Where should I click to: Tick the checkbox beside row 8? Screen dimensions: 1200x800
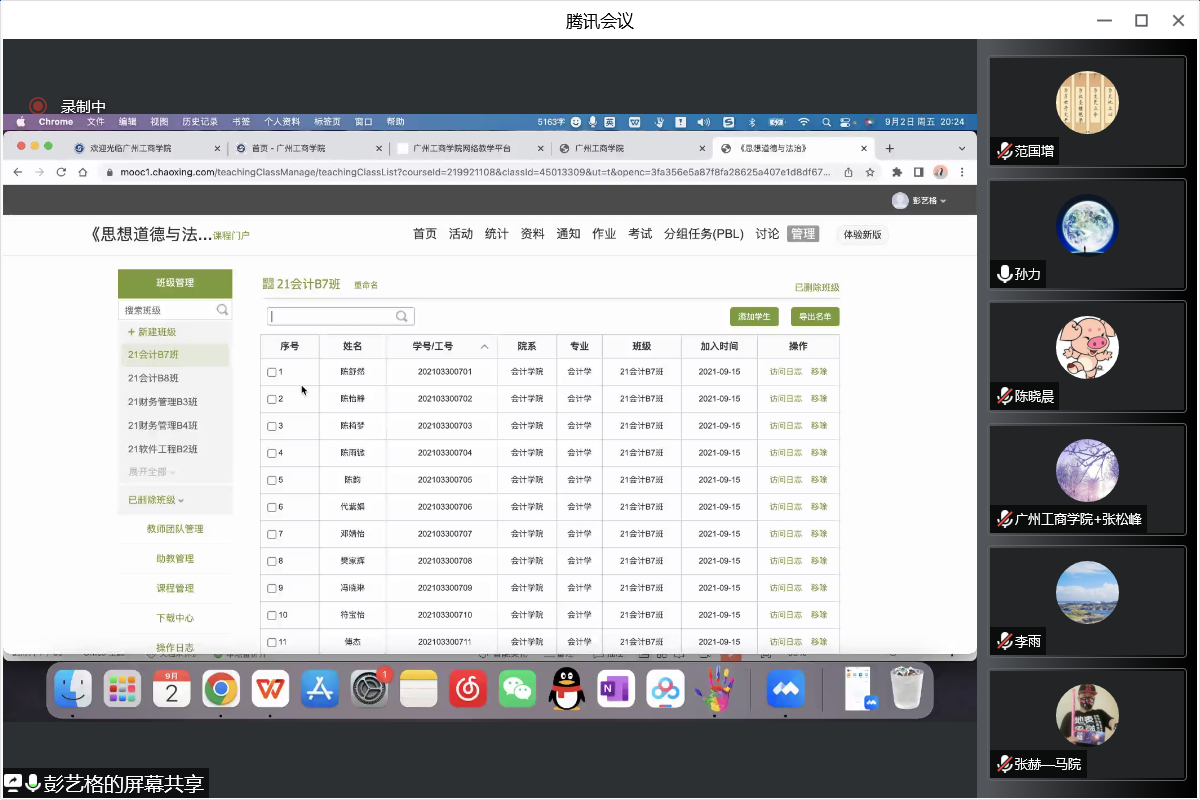point(272,561)
